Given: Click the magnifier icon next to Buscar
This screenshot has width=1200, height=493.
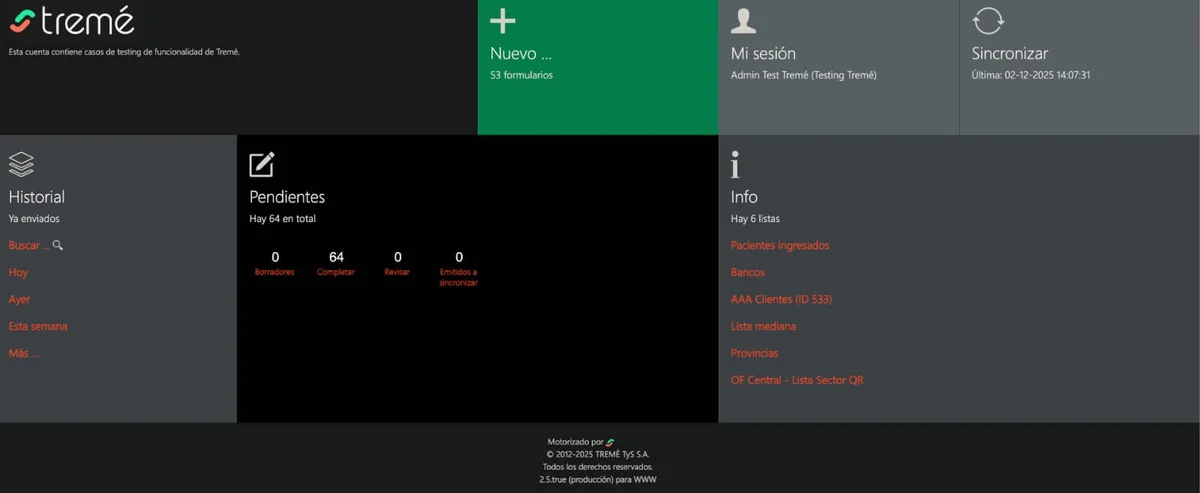Looking at the screenshot, I should (x=58, y=245).
